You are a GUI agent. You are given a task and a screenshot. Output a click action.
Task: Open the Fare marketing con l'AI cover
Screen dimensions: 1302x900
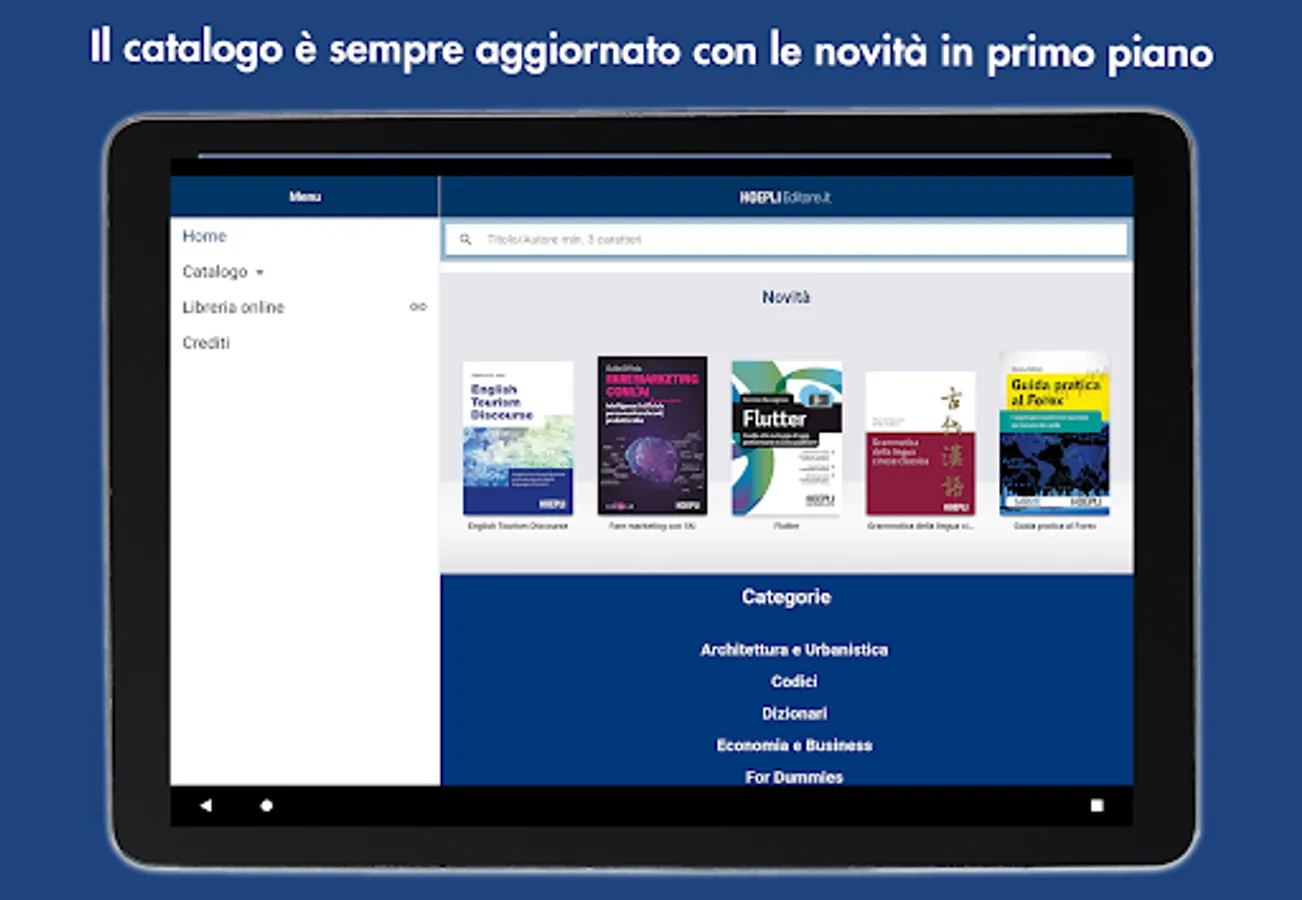coord(652,436)
